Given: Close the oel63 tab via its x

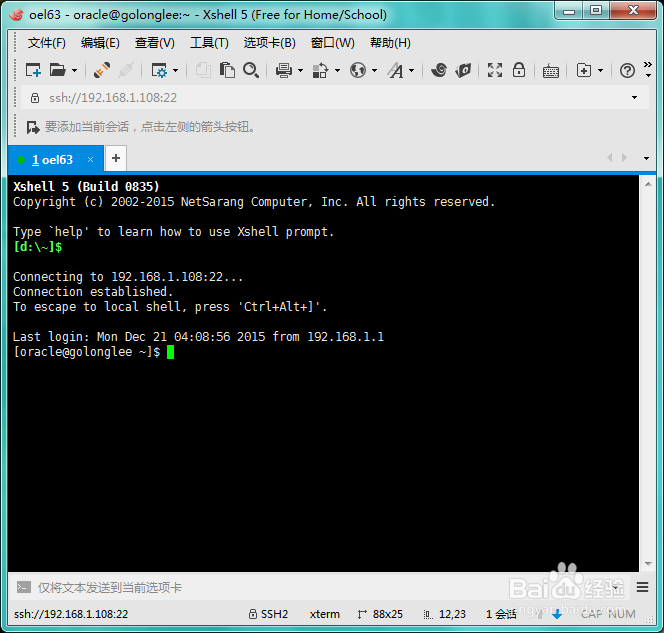Looking at the screenshot, I should (90, 160).
